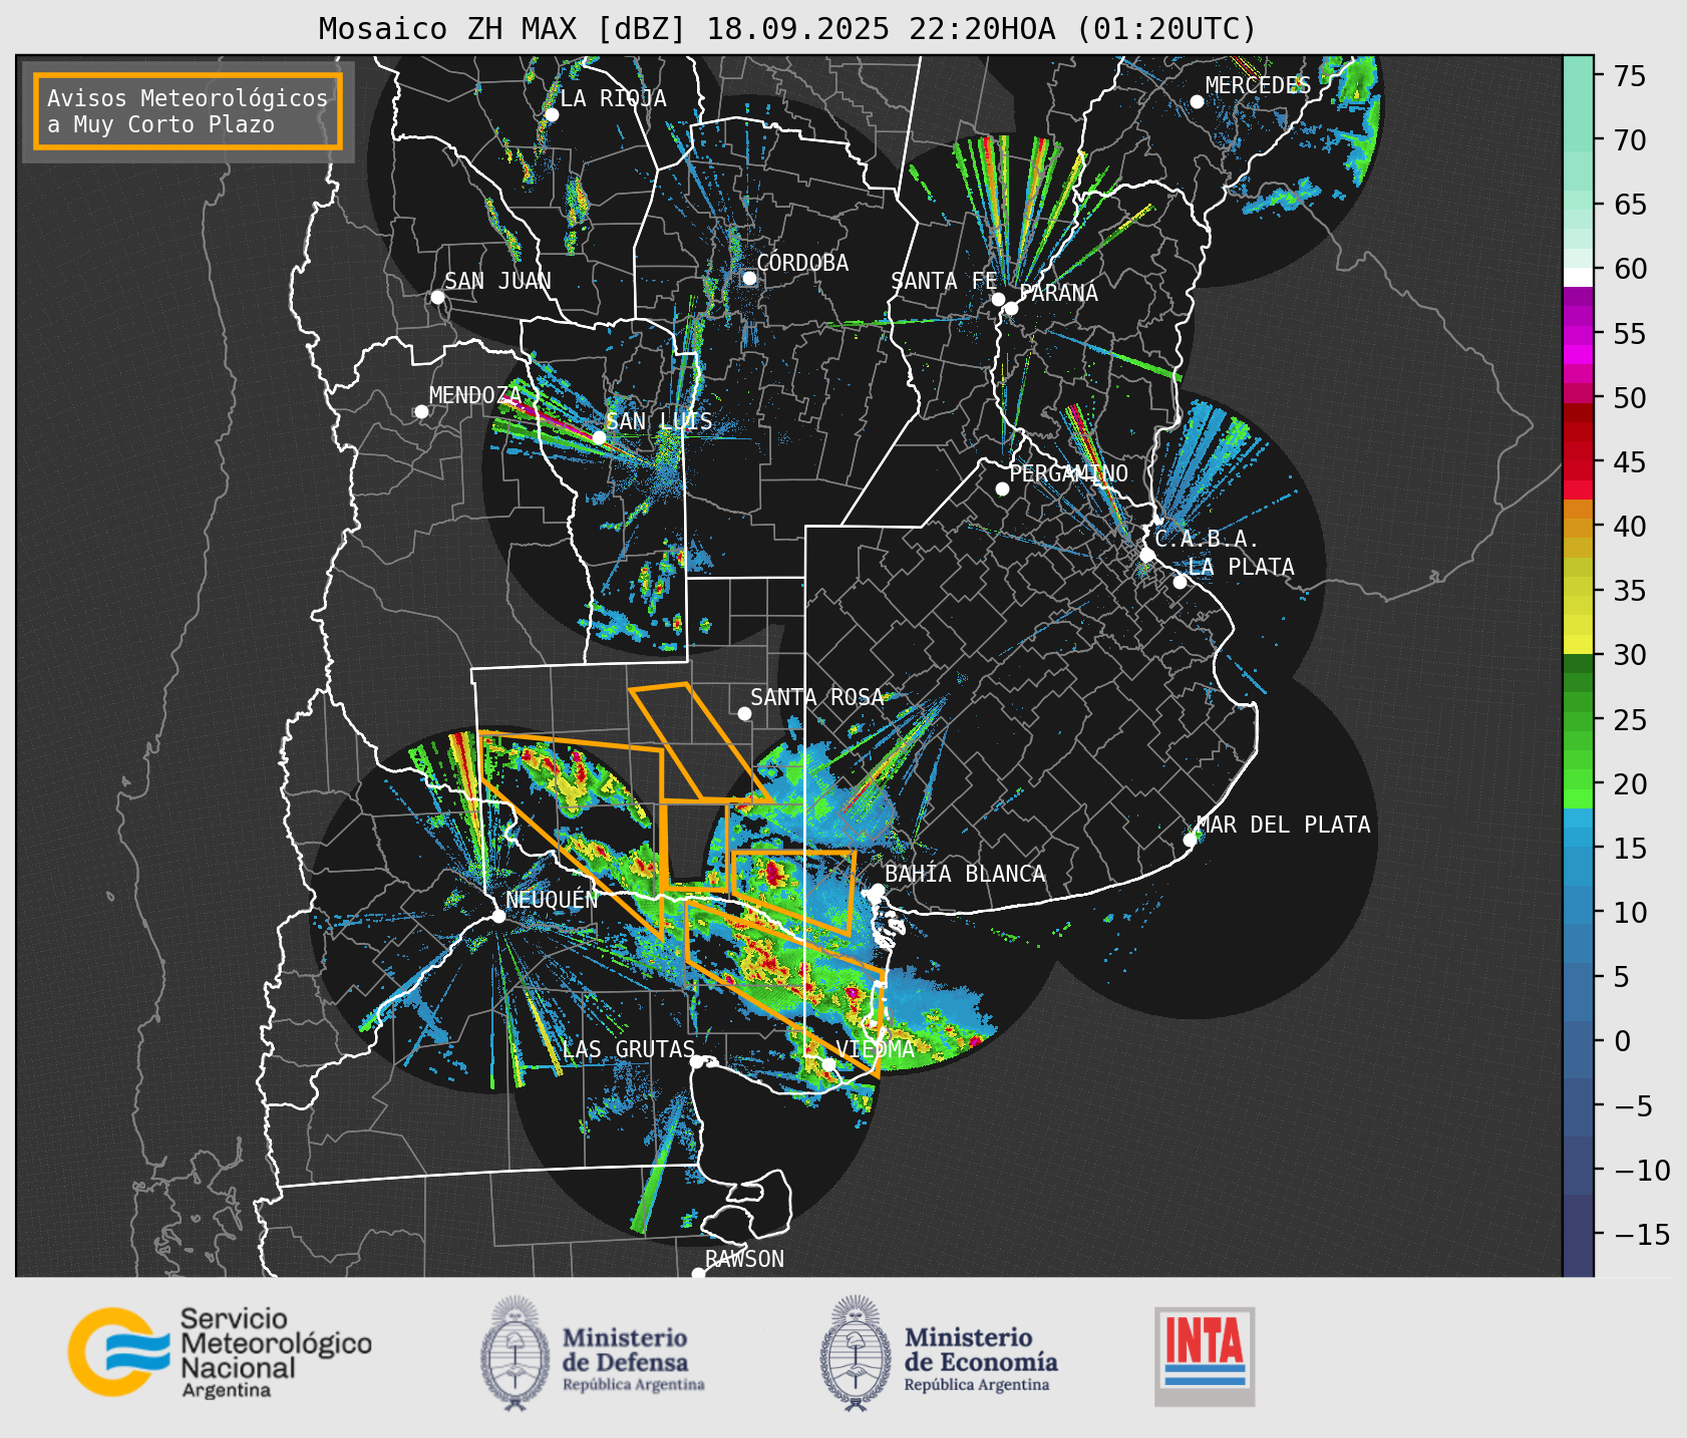Click the Santa Rosa city marker dot

(x=744, y=713)
